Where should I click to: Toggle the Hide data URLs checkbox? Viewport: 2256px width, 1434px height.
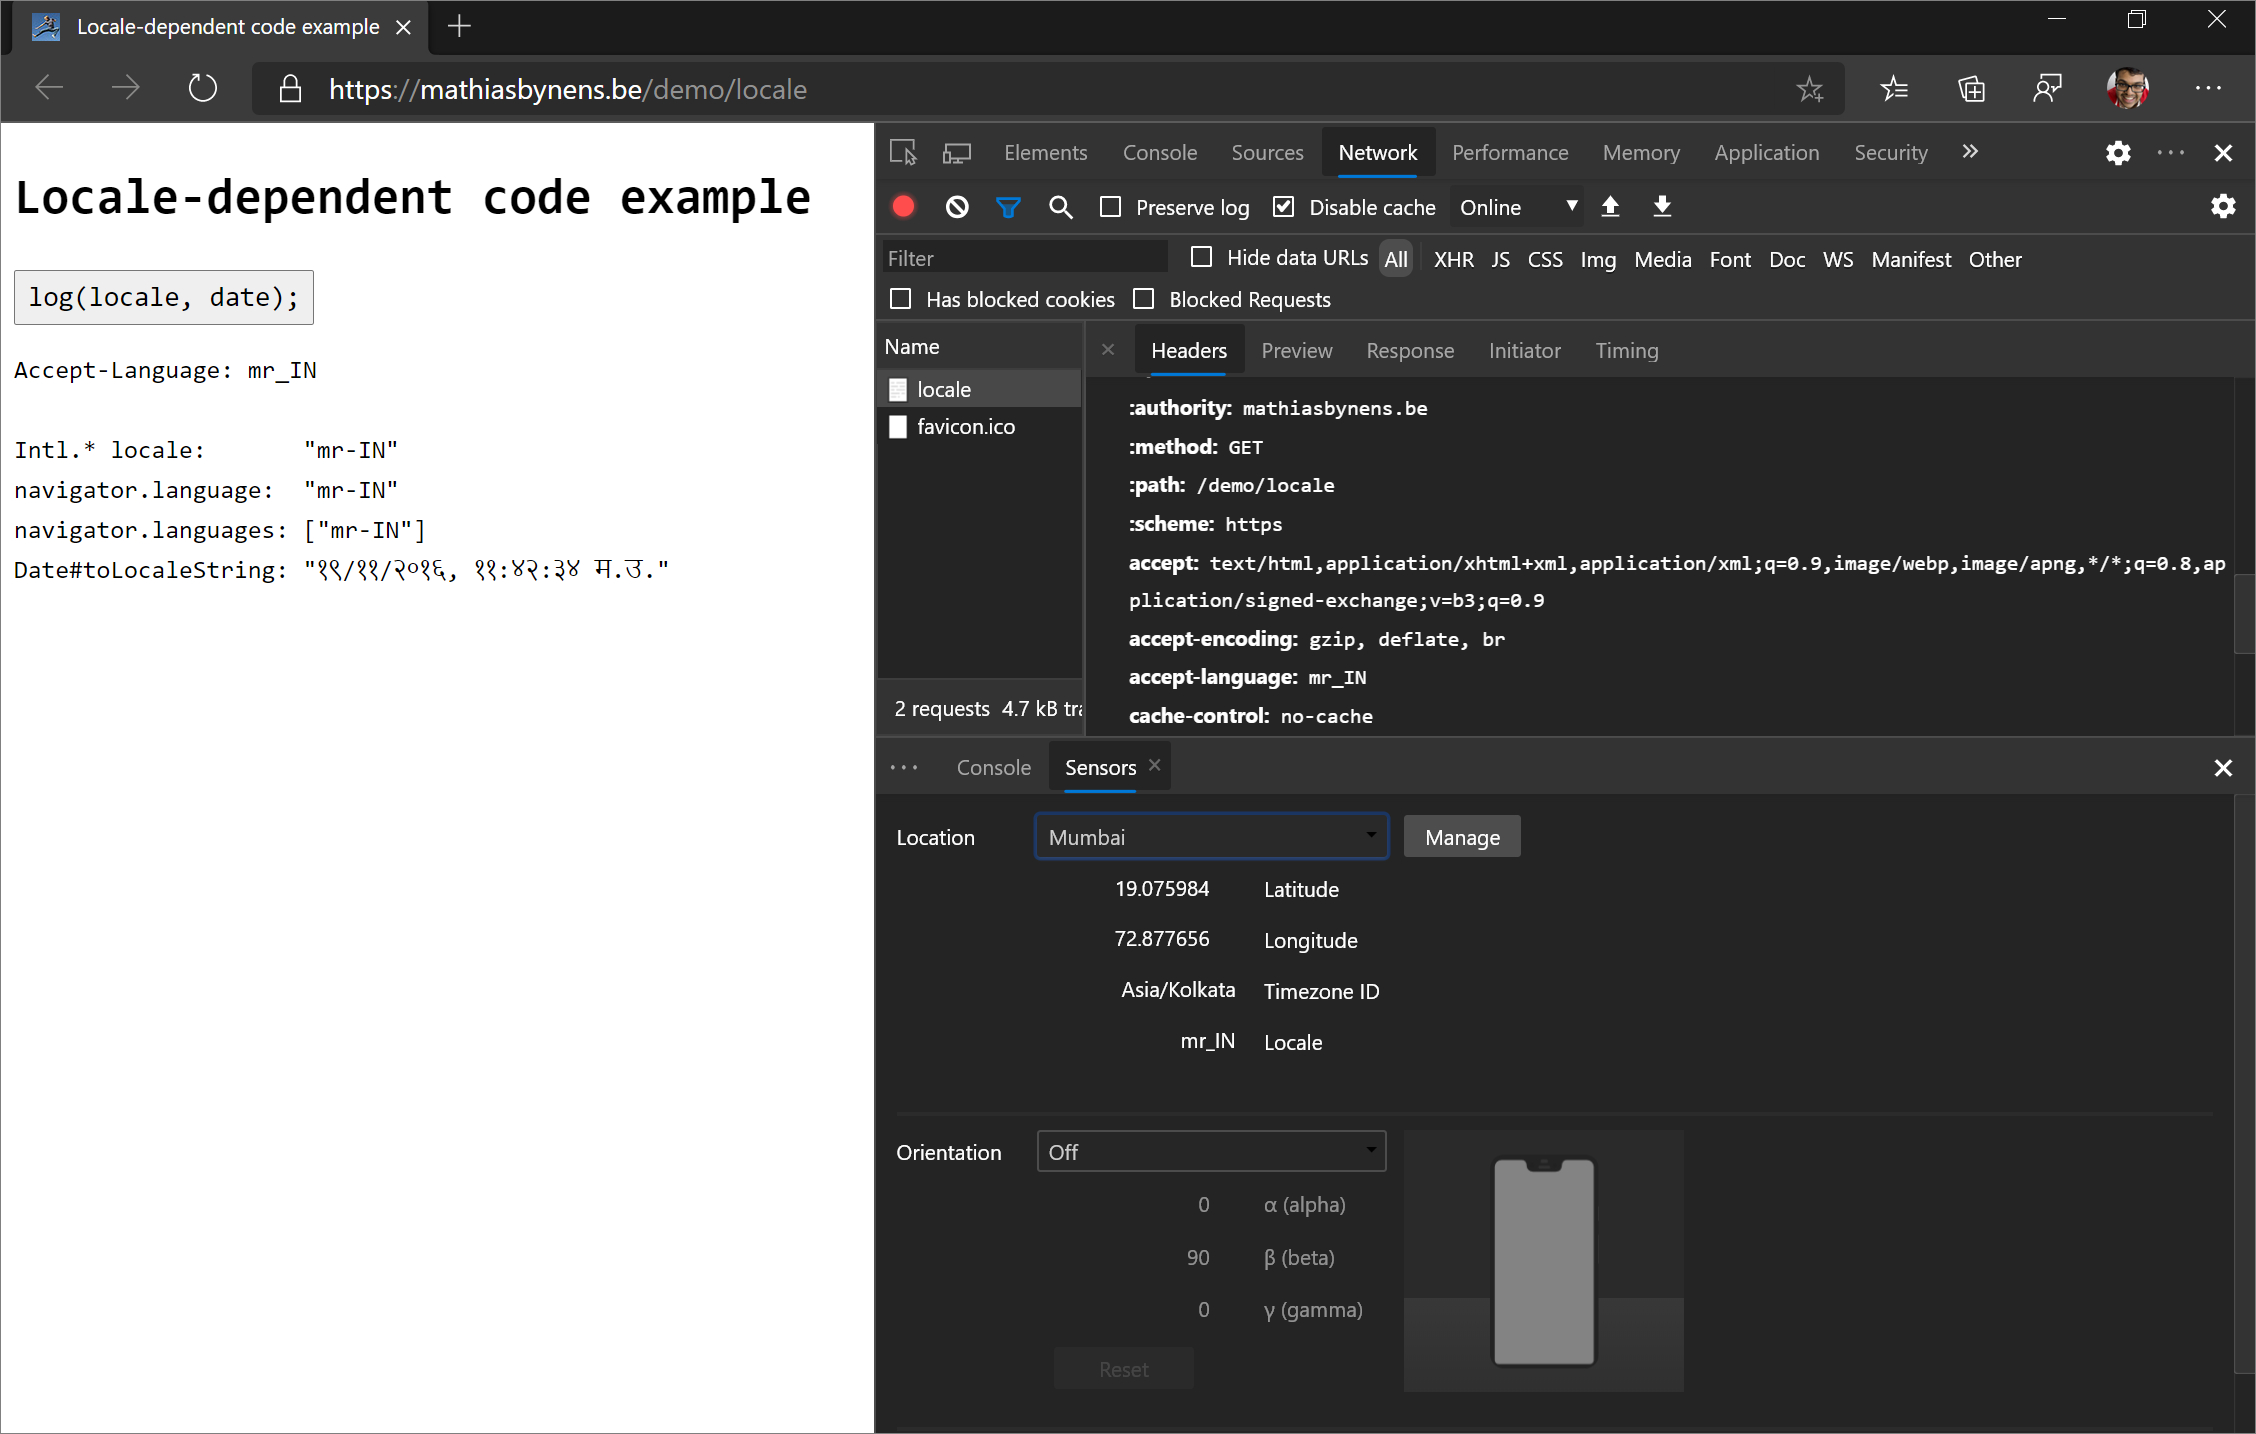(x=1202, y=258)
